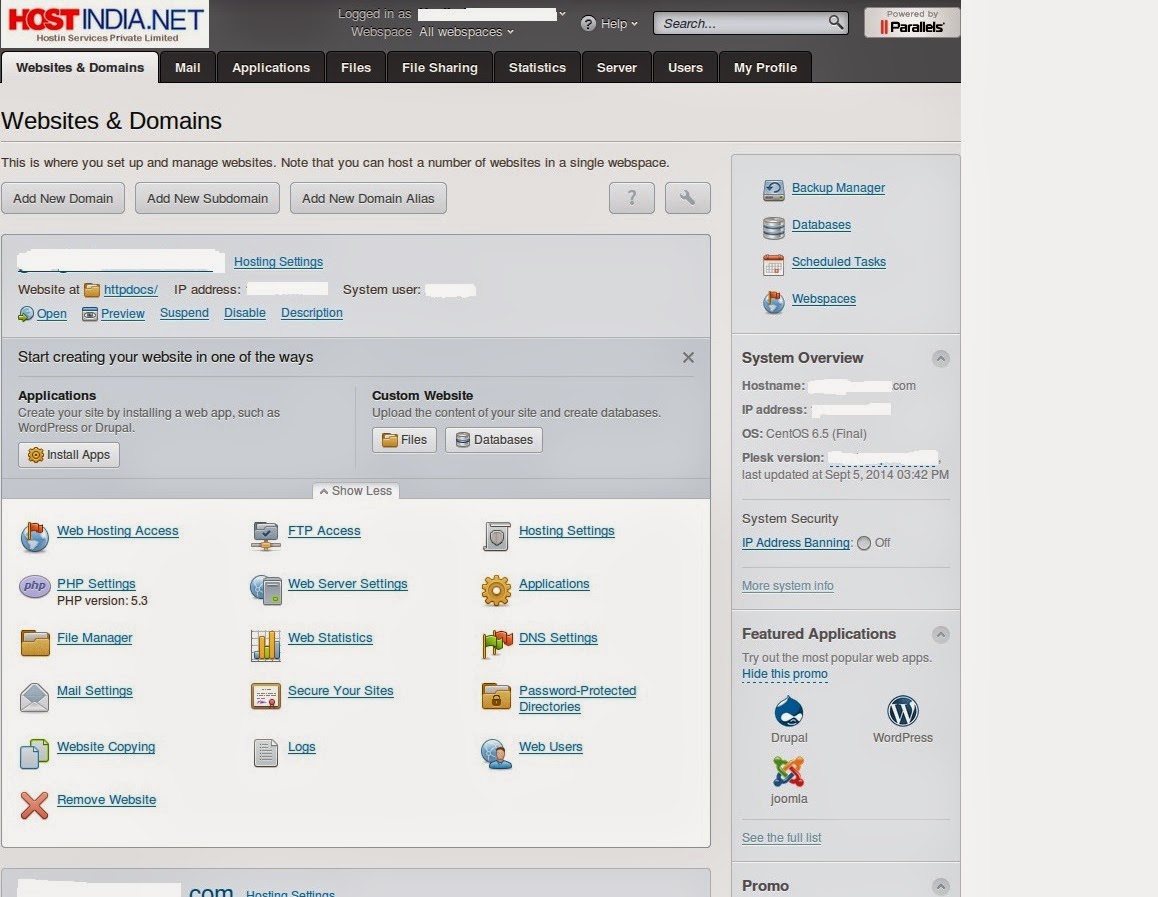
Task: Select the Drupal featured application icon
Action: pyautogui.click(x=789, y=712)
